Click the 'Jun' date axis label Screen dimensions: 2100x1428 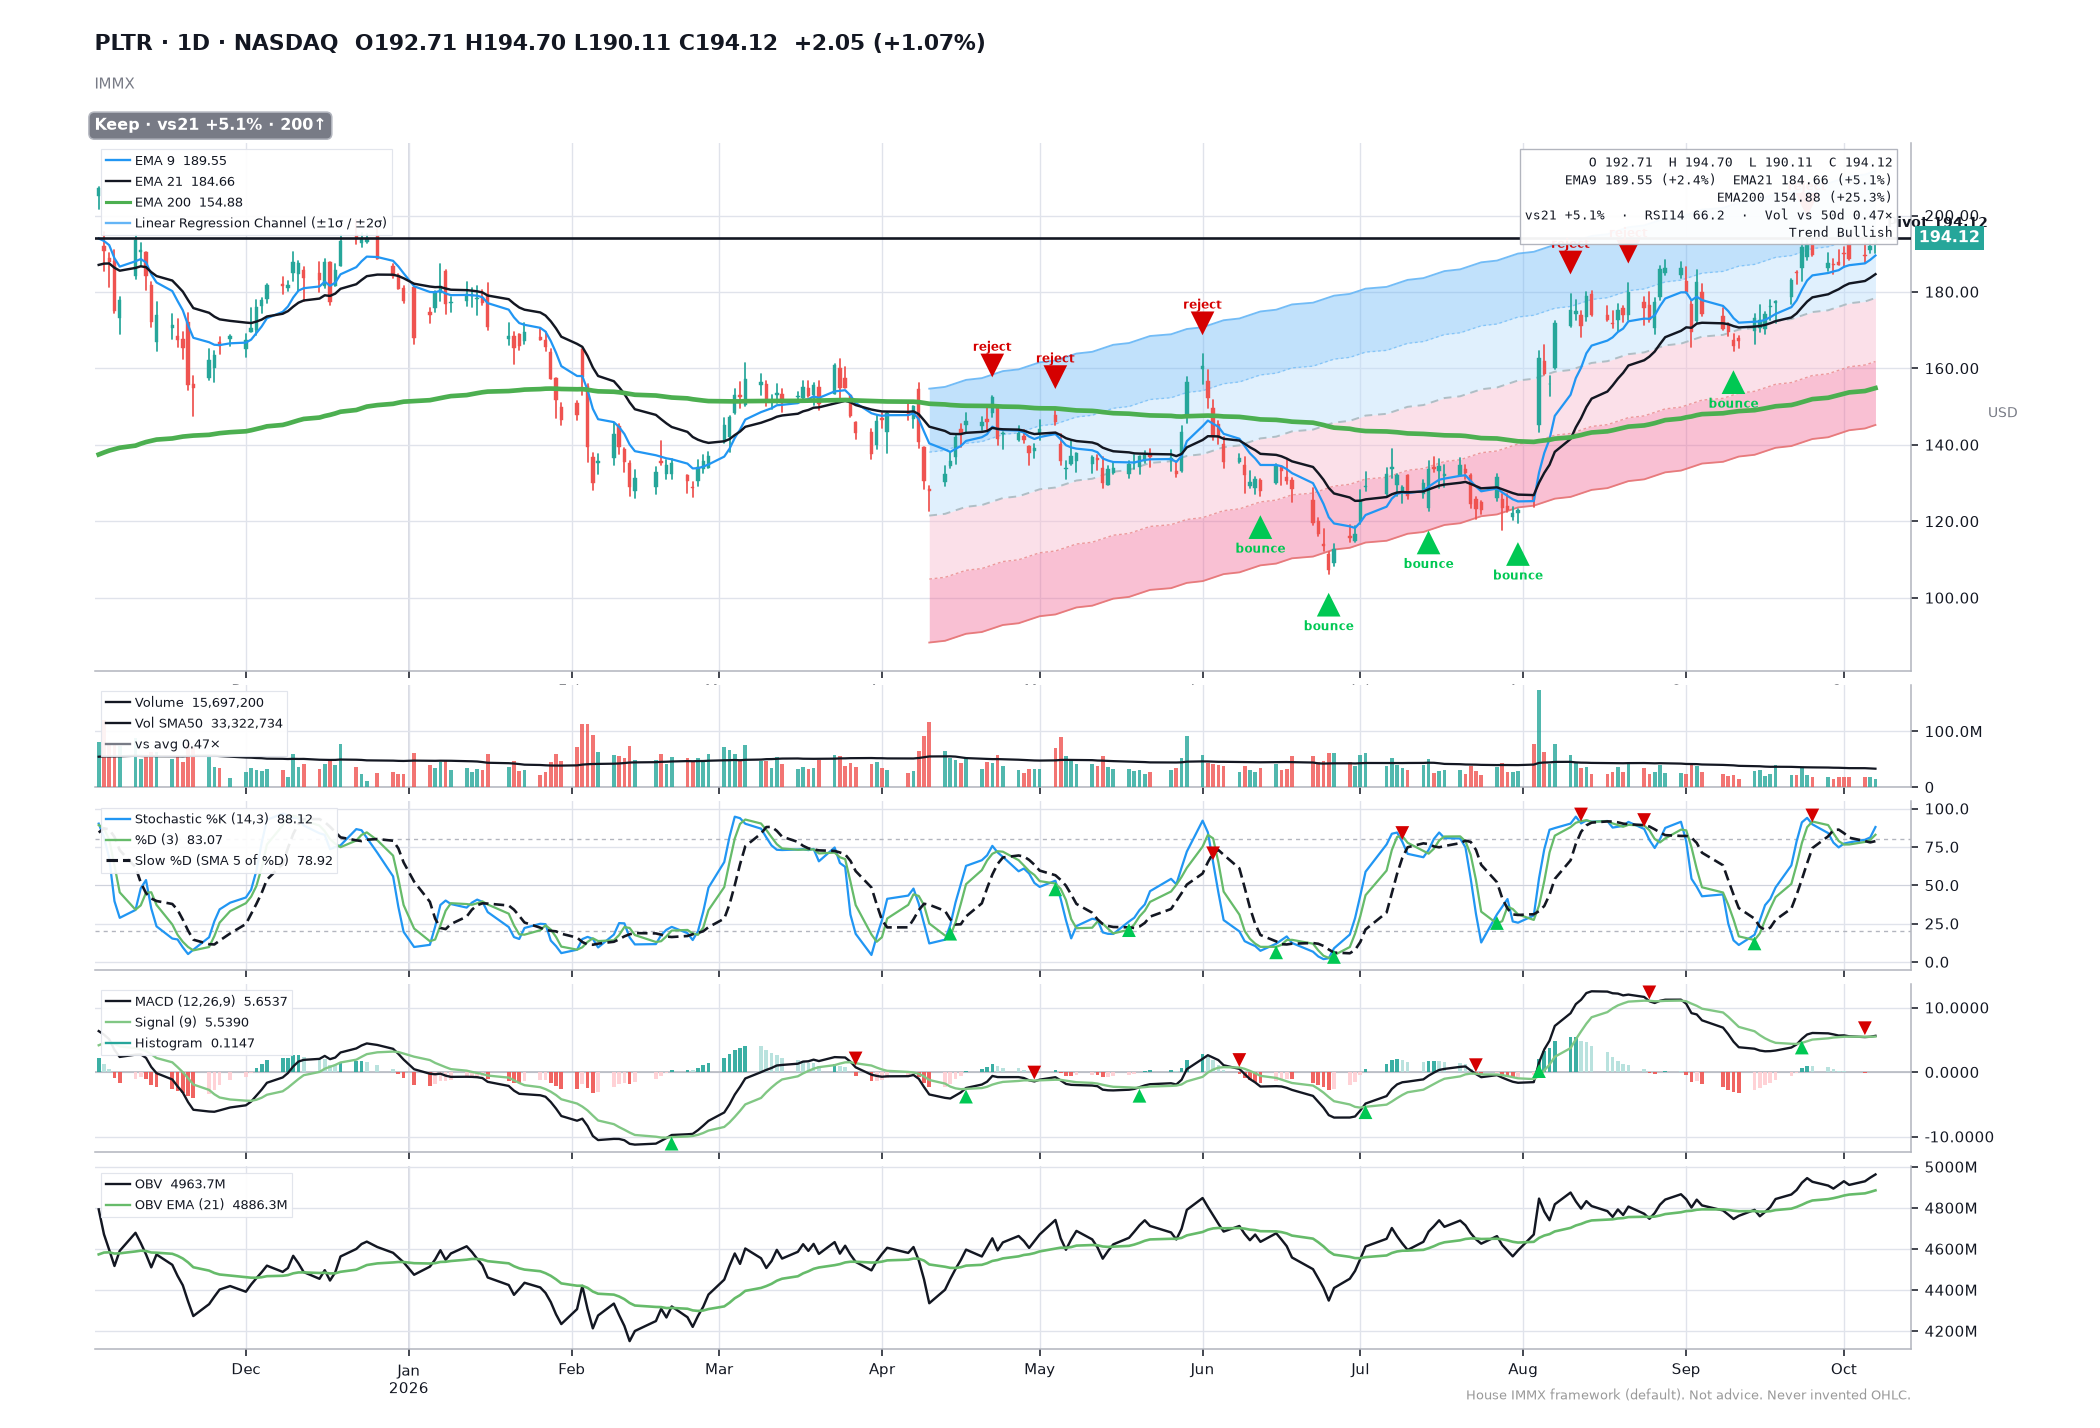point(1202,1370)
